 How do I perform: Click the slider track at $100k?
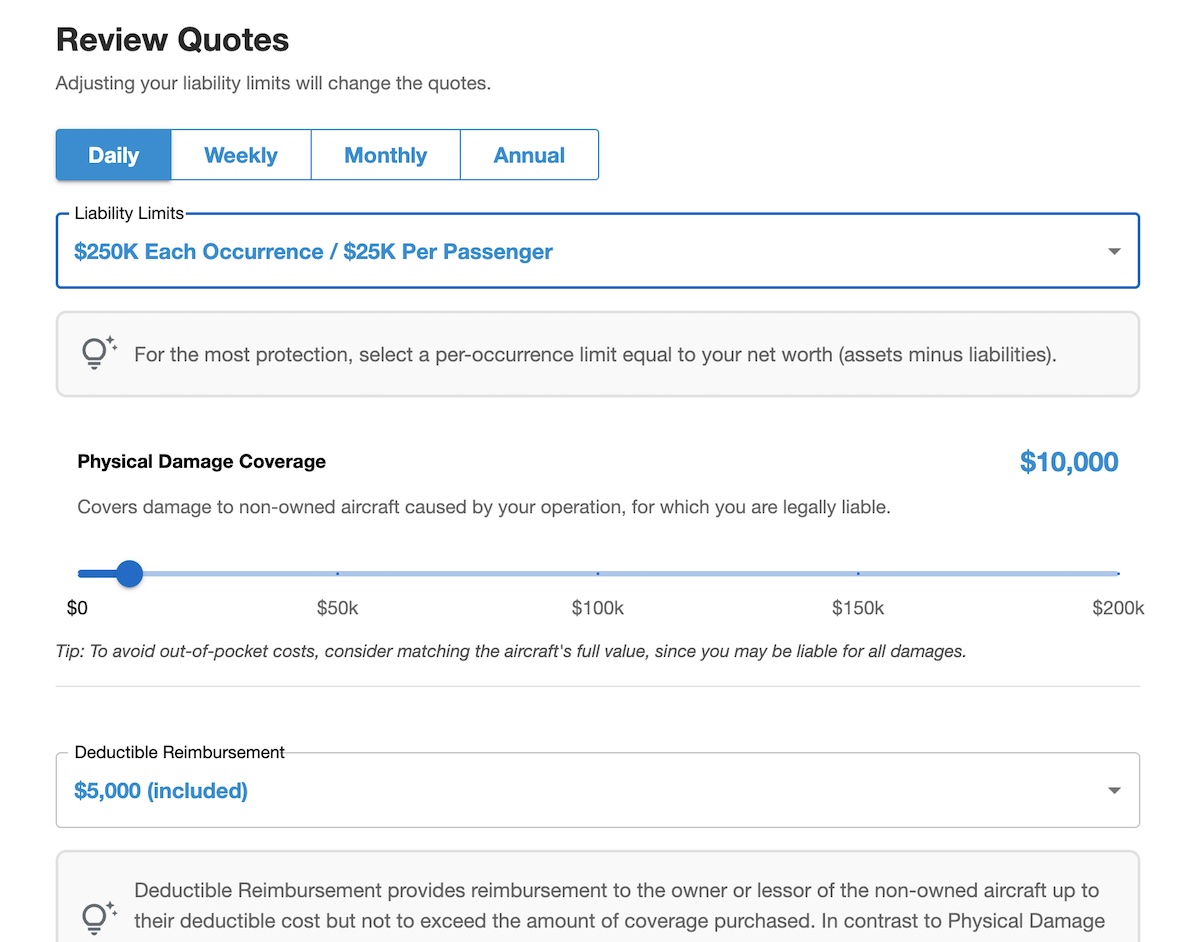[x=598, y=573]
